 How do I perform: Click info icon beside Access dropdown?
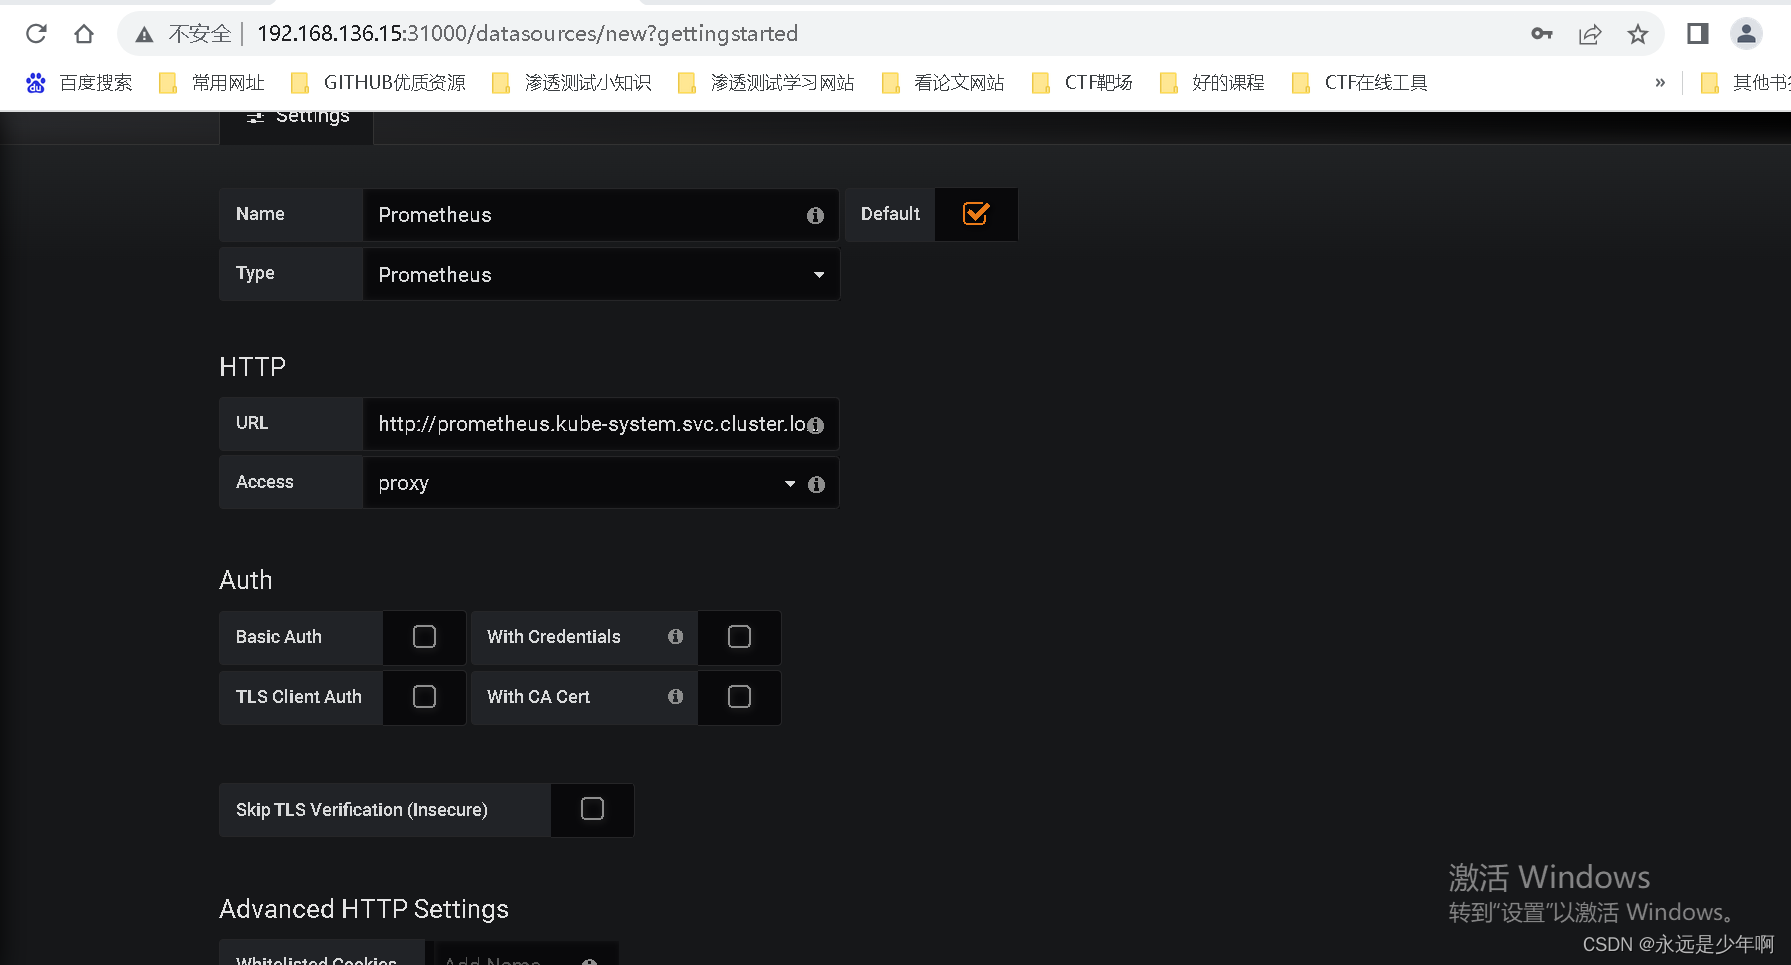pyautogui.click(x=816, y=484)
